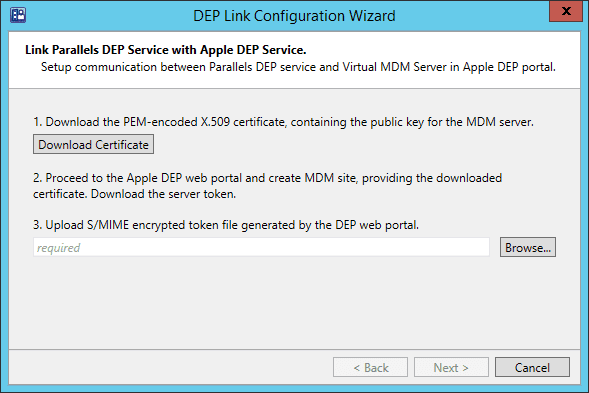This screenshot has height=393, width=589.
Task: Click blank footer space left of Back button
Action: click(x=169, y=367)
